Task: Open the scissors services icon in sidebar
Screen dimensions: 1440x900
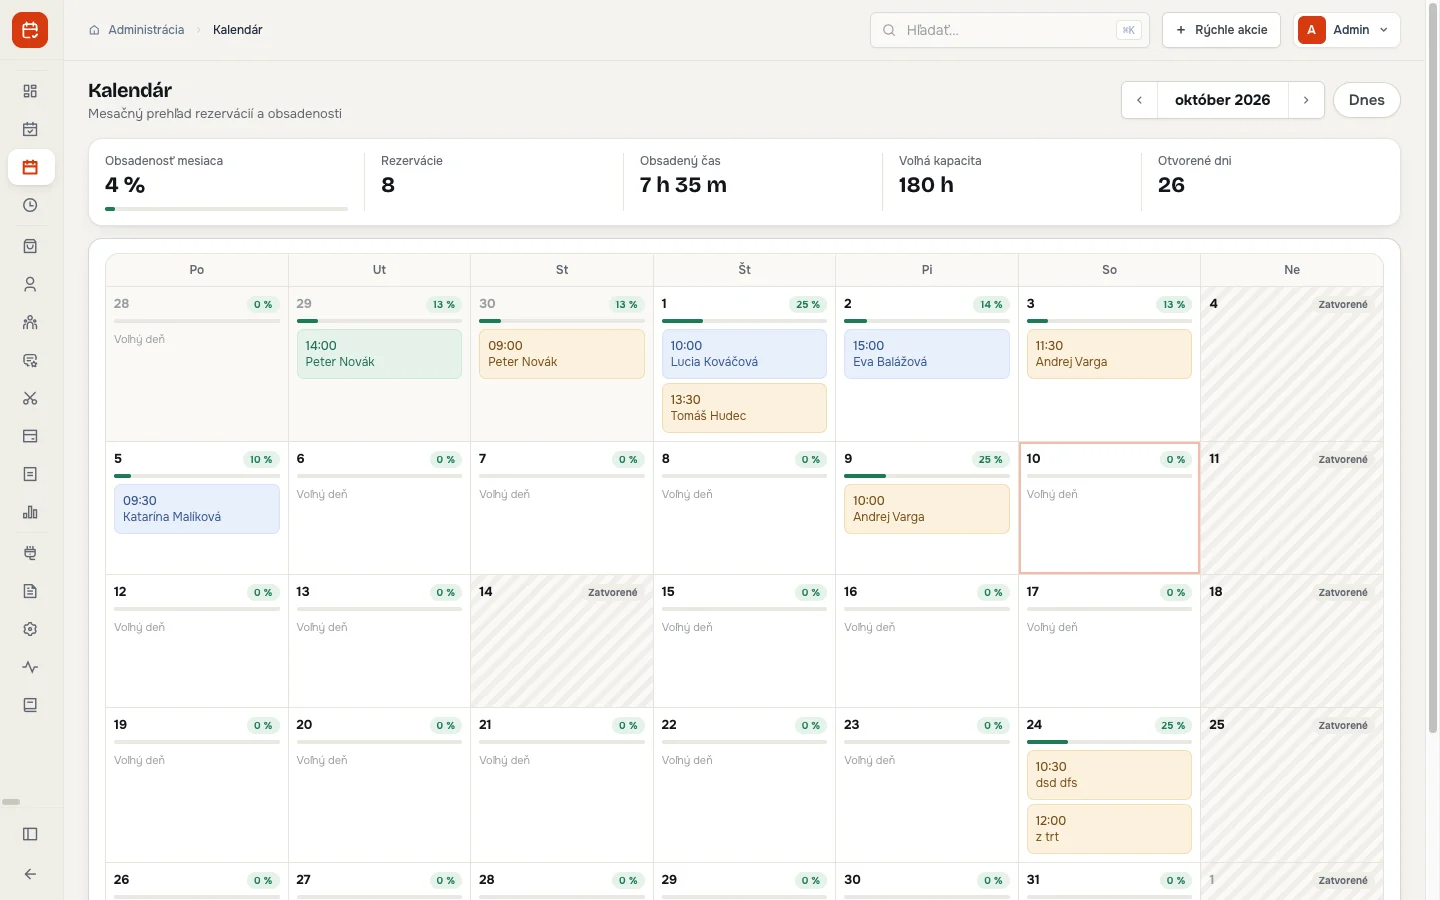Action: [30, 398]
